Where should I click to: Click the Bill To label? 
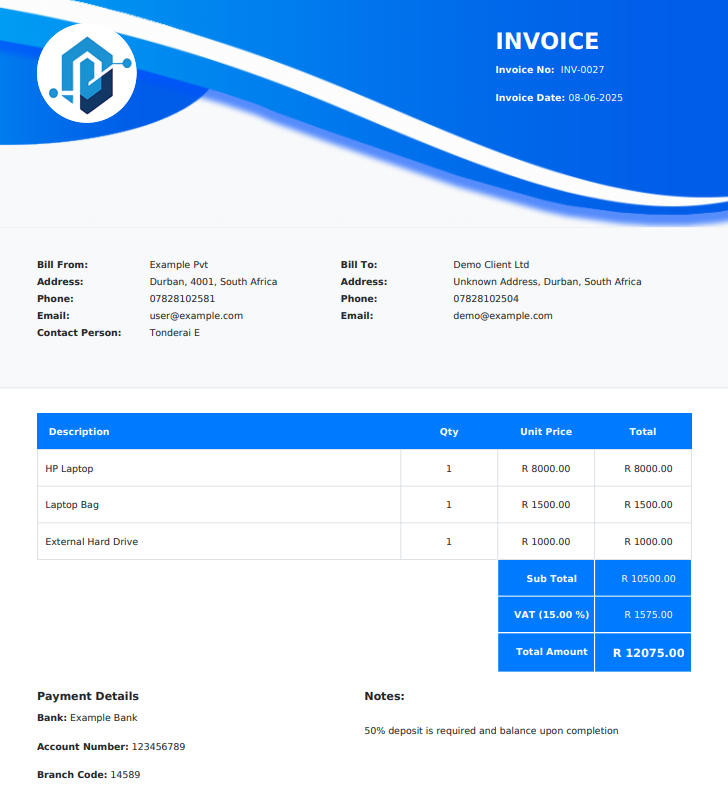pos(359,265)
